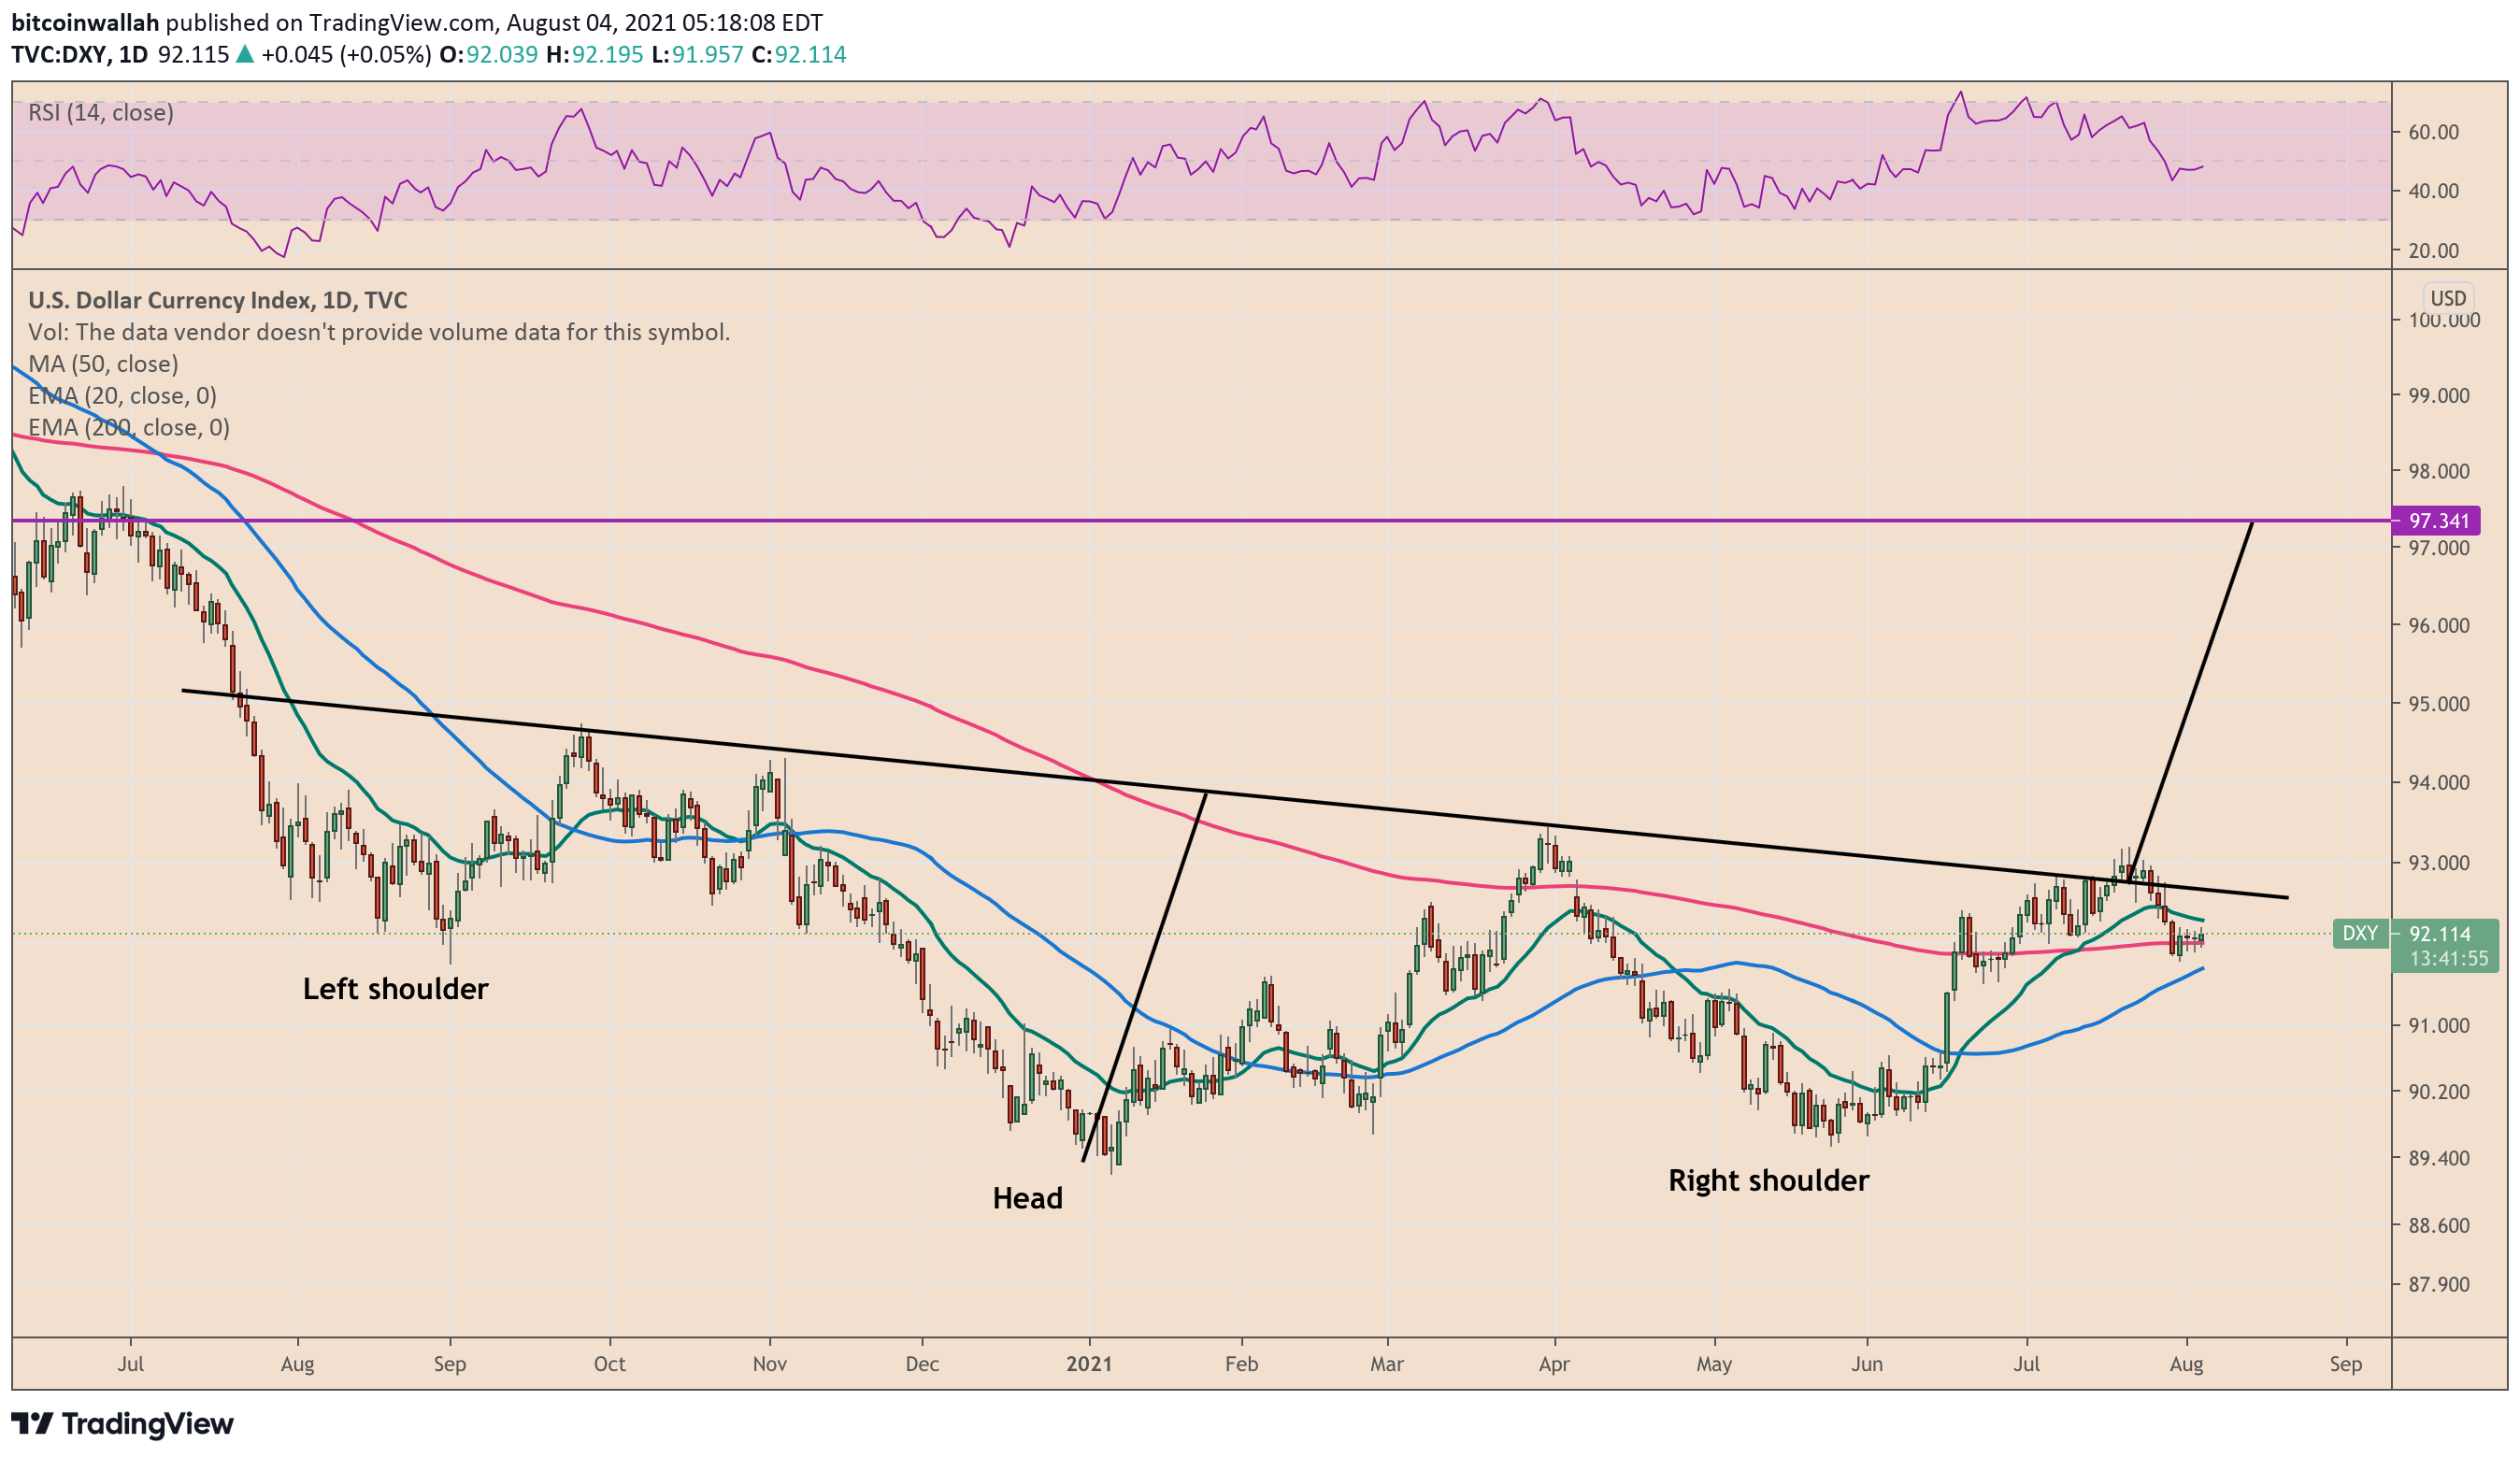Viewport: 2520px width, 1458px height.
Task: Select the MA (50, close) indicator label
Action: [x=103, y=364]
